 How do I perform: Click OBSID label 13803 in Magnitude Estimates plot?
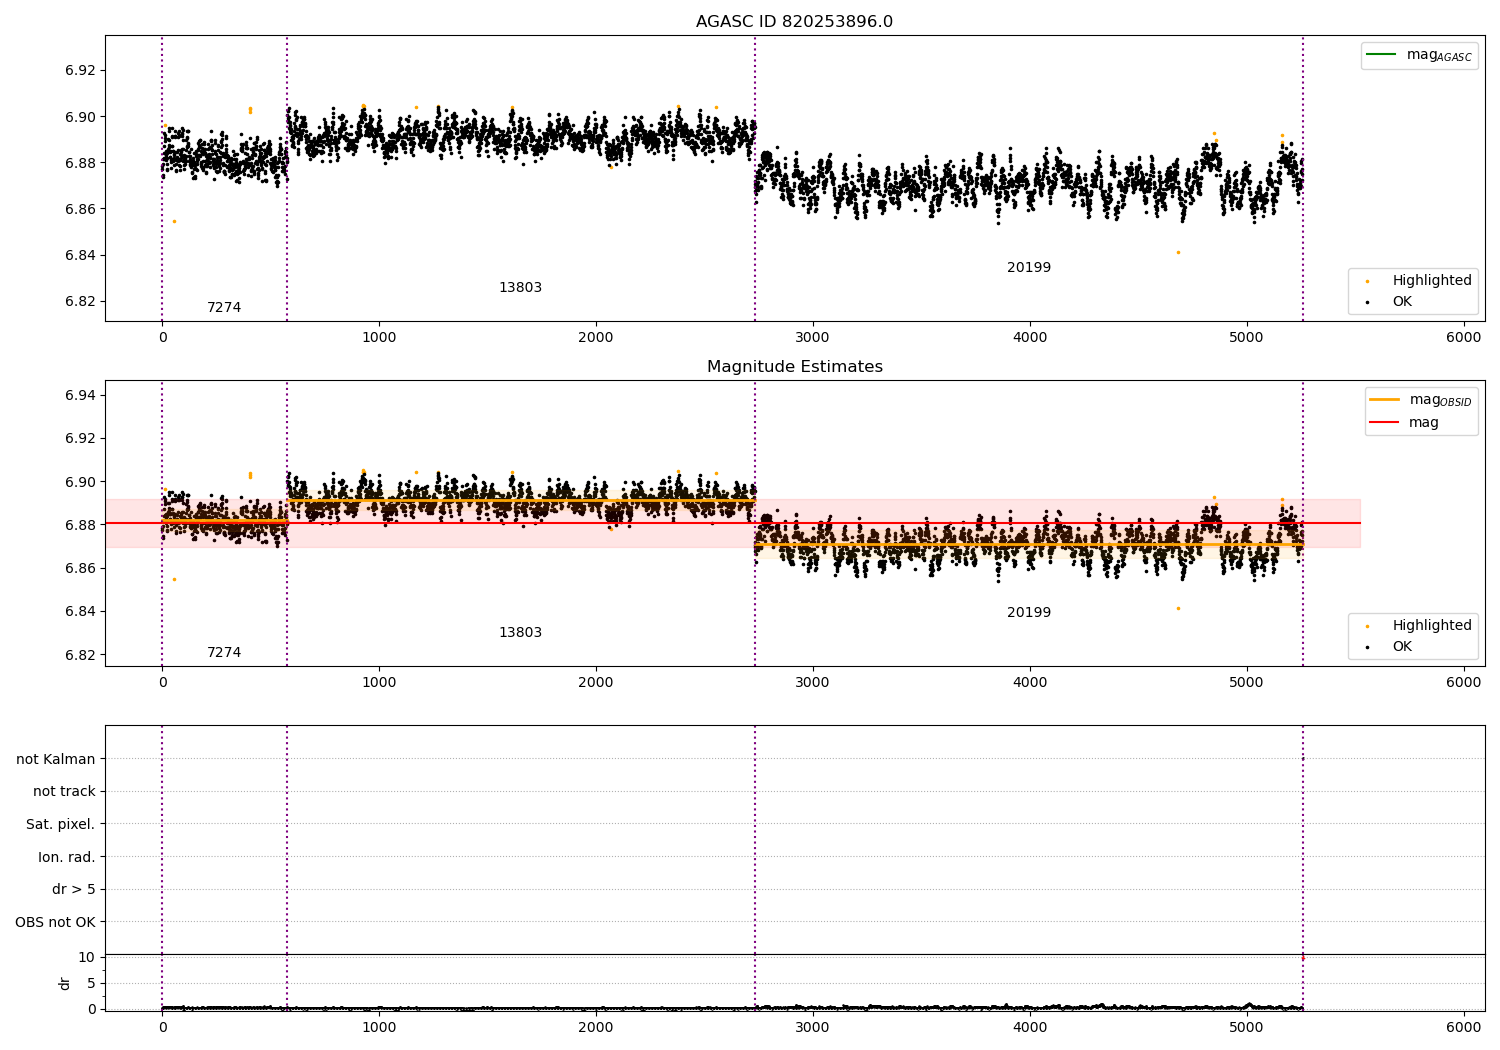tap(520, 633)
